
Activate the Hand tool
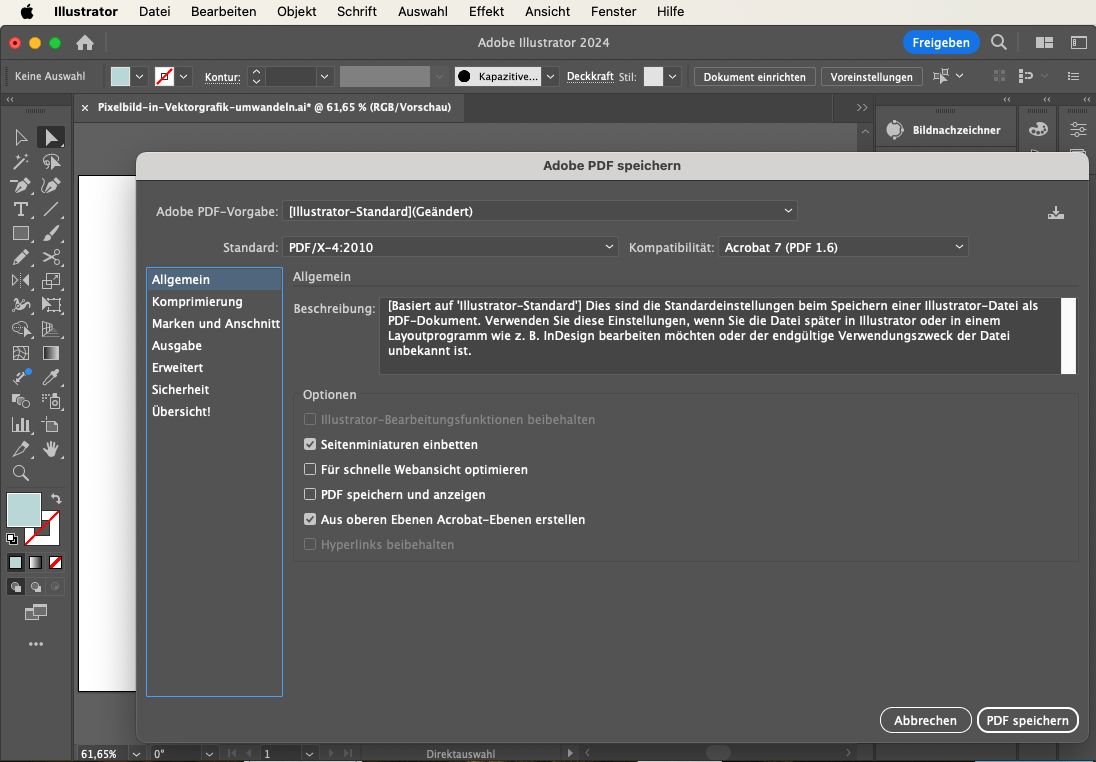click(52, 449)
